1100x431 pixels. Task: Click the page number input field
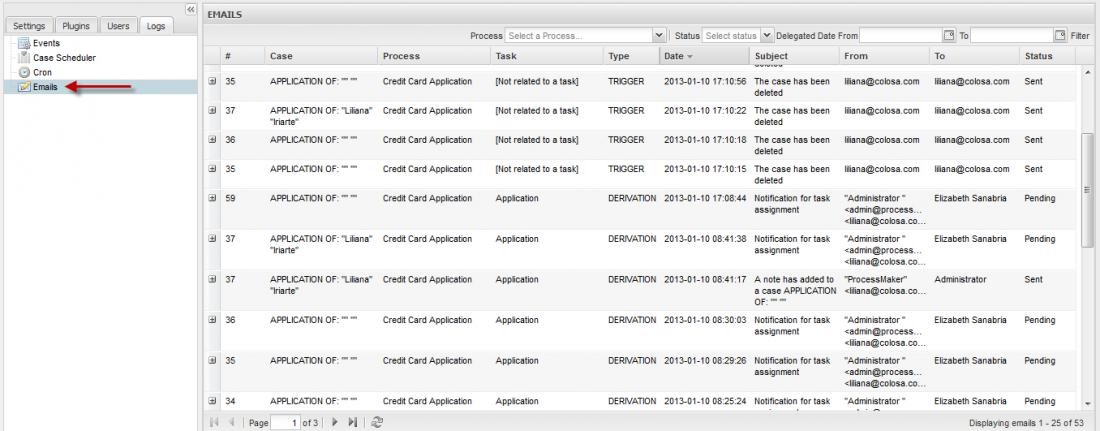coord(285,423)
